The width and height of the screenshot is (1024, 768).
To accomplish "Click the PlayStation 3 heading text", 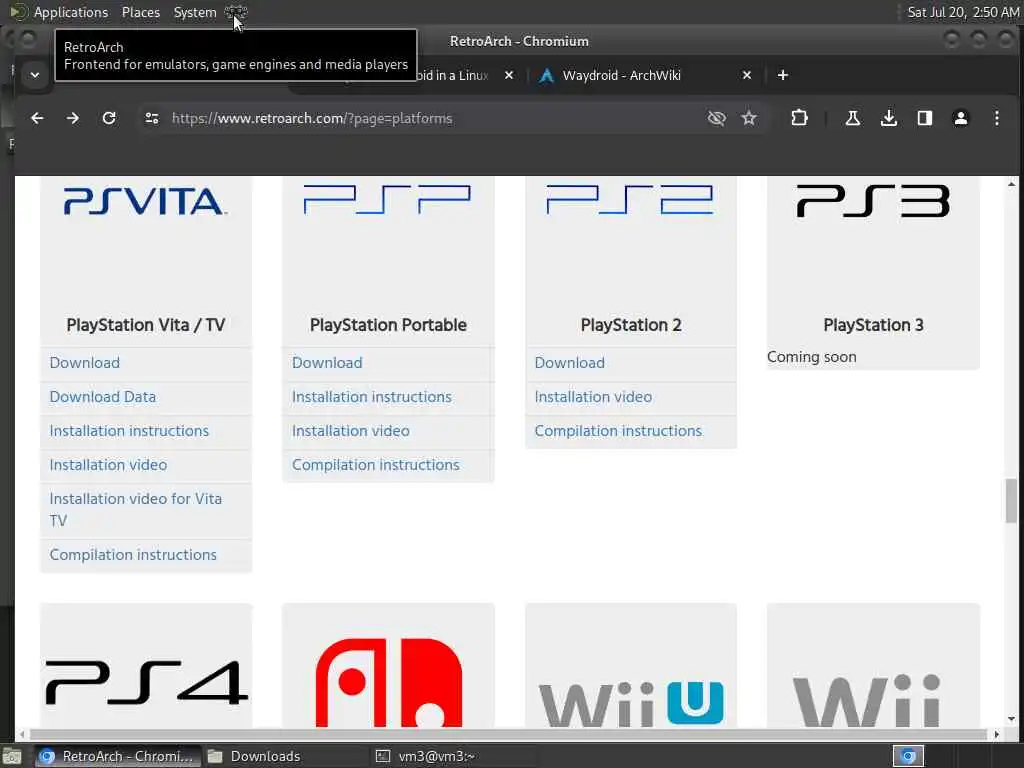I will click(873, 325).
